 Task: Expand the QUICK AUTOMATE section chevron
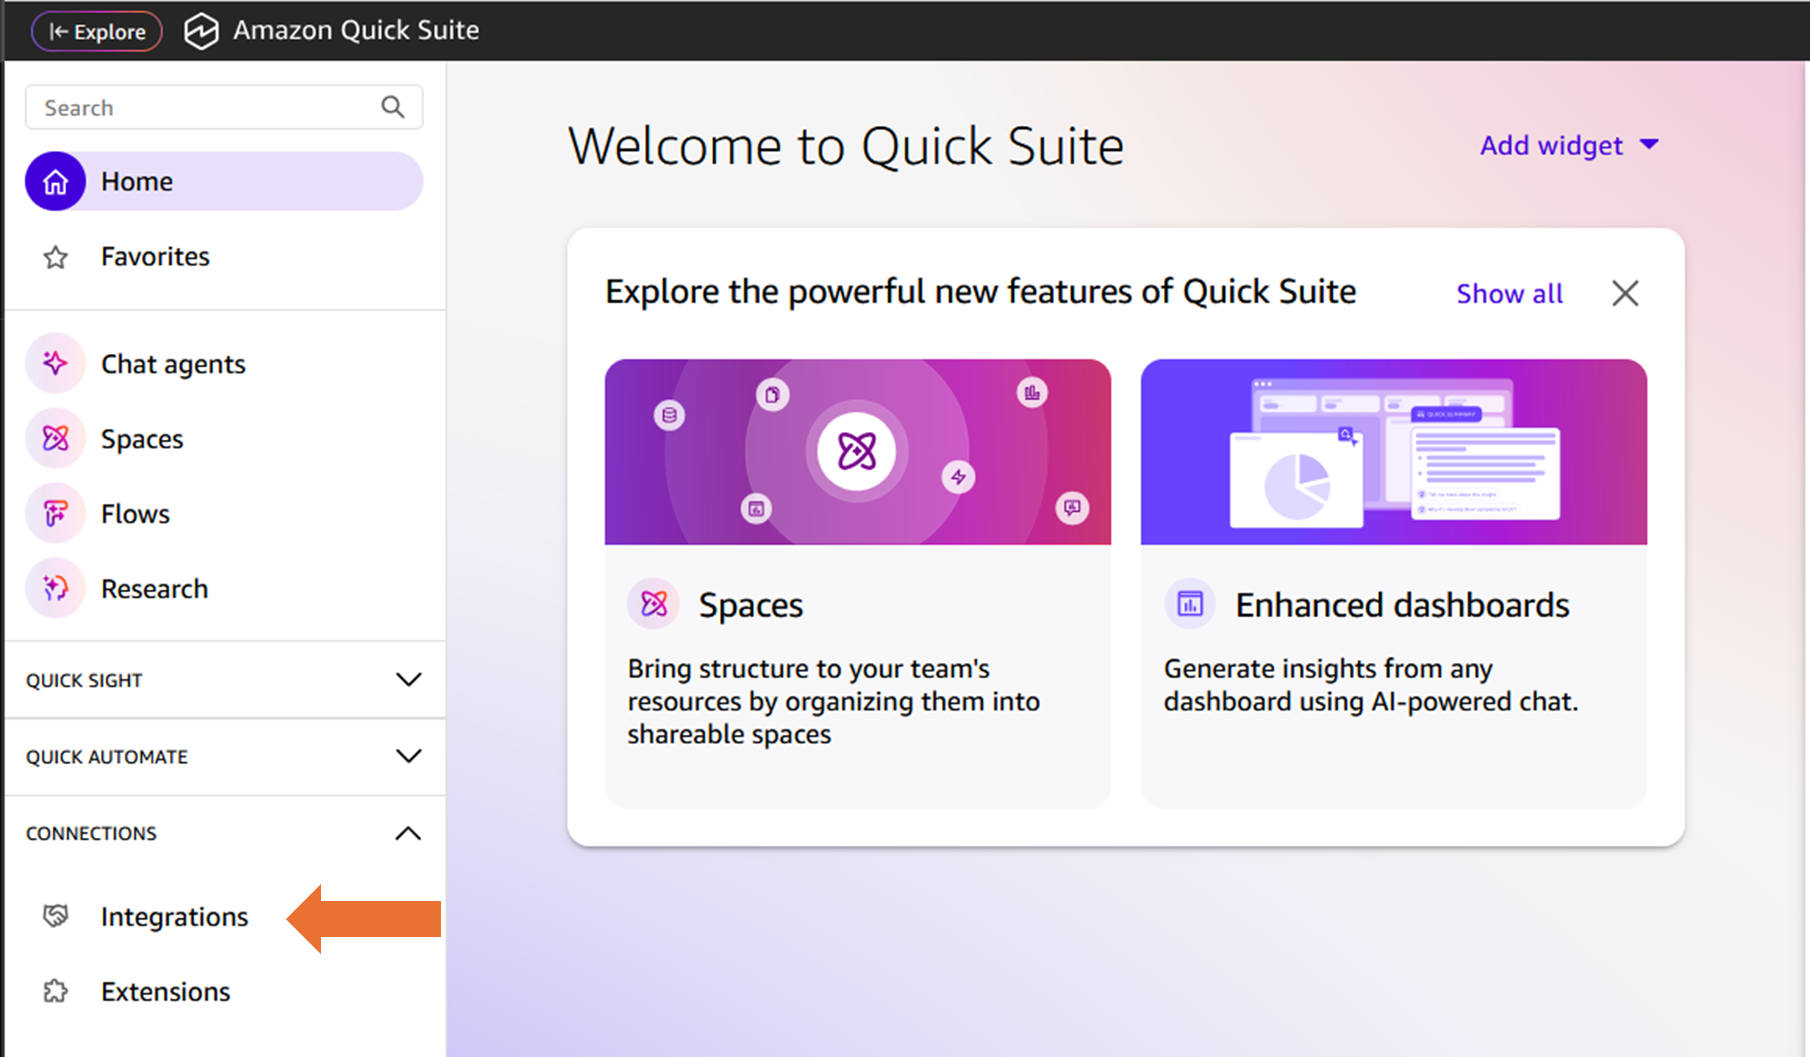point(408,756)
